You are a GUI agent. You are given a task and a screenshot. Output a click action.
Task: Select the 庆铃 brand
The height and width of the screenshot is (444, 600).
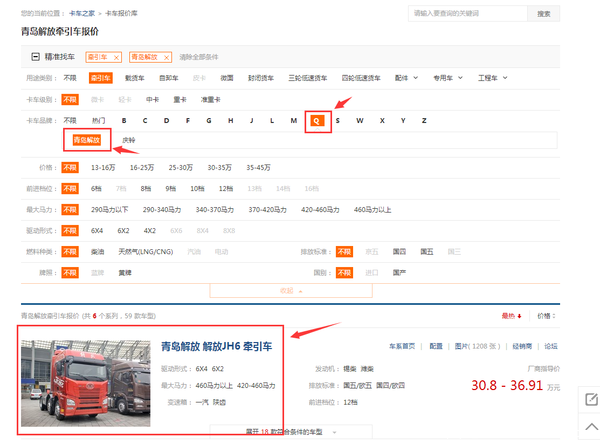coord(129,140)
